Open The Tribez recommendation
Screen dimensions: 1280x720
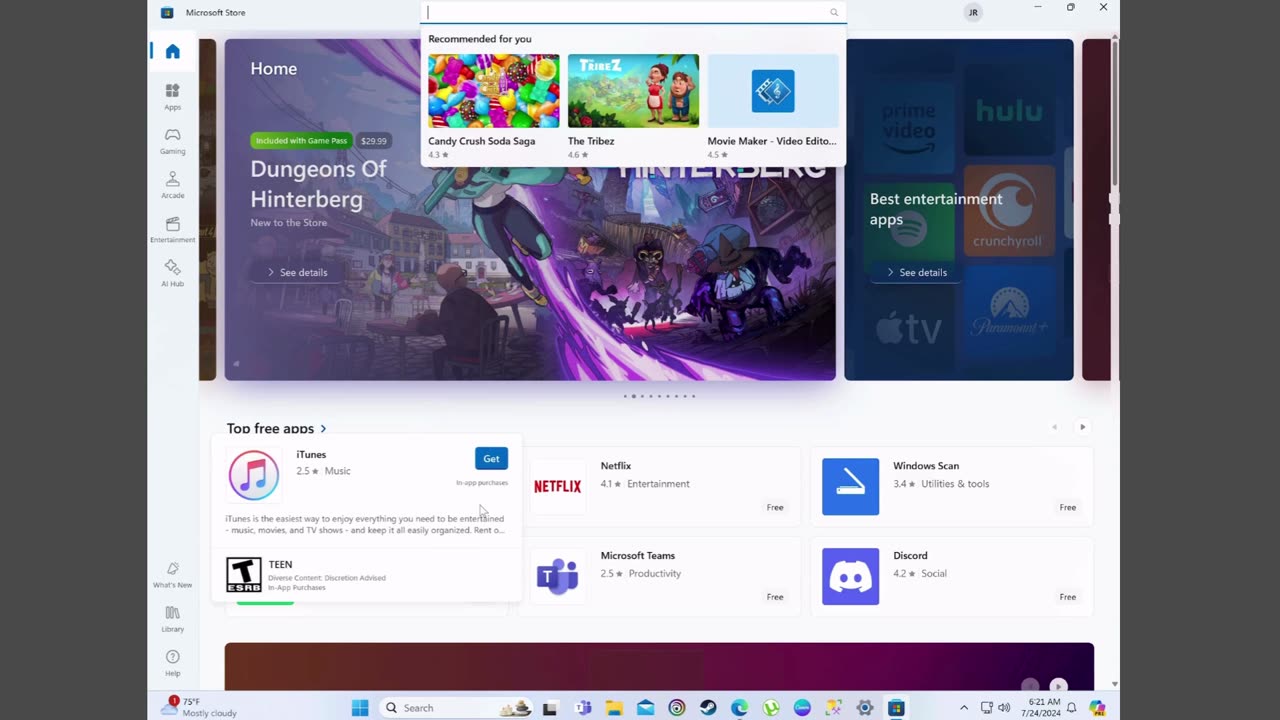pos(633,106)
